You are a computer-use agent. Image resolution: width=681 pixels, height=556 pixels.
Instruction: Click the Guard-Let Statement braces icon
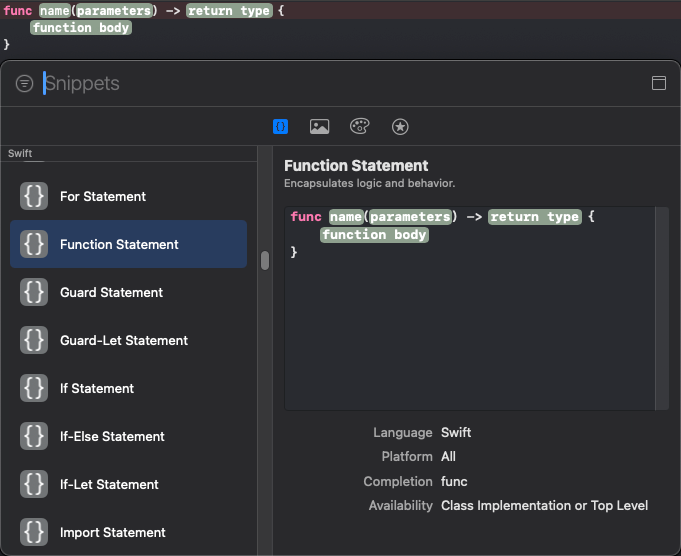[34, 340]
